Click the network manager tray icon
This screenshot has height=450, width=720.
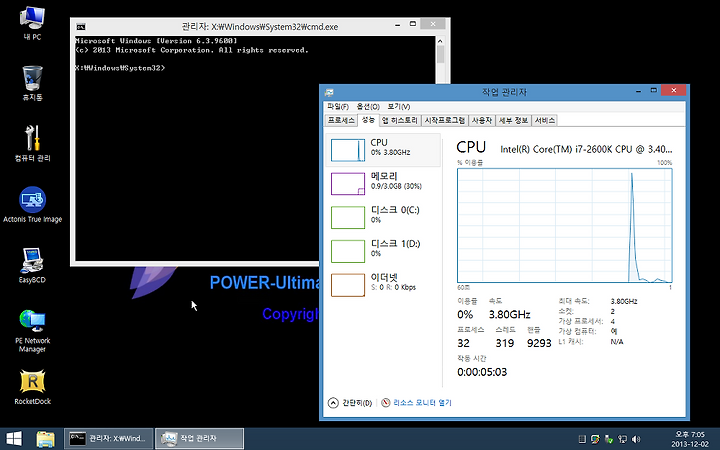596,439
